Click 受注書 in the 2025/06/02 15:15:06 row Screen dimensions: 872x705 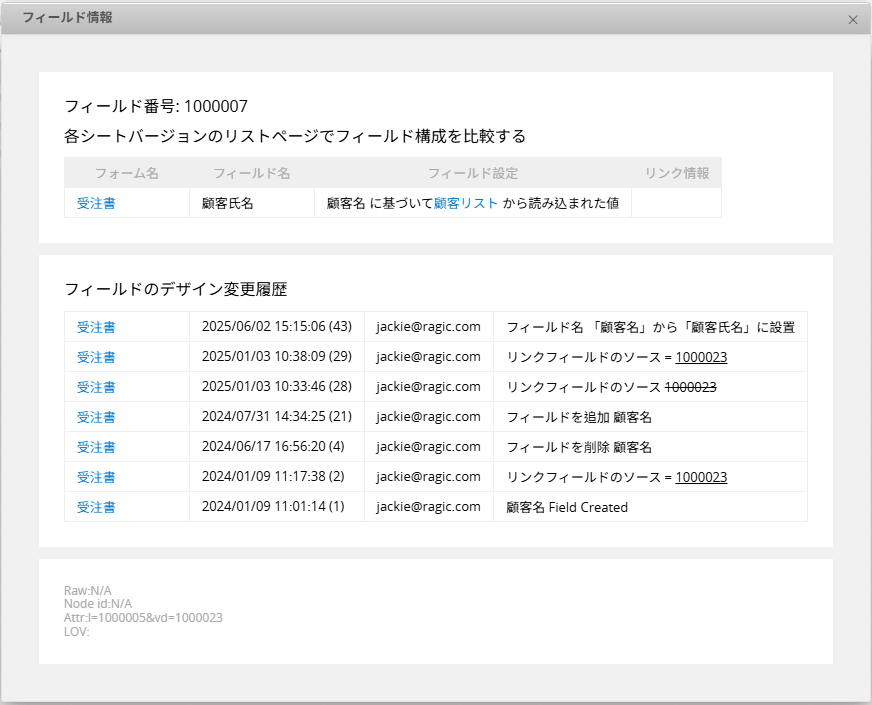[96, 327]
